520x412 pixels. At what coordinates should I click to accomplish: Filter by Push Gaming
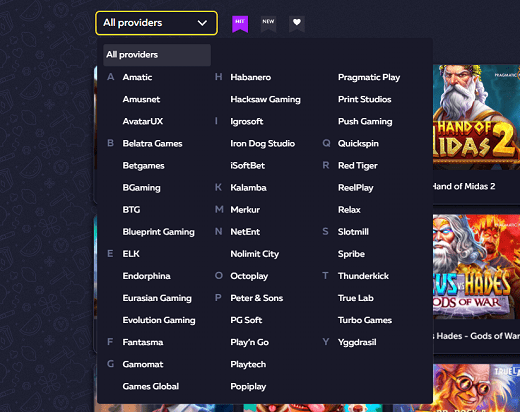coord(365,121)
